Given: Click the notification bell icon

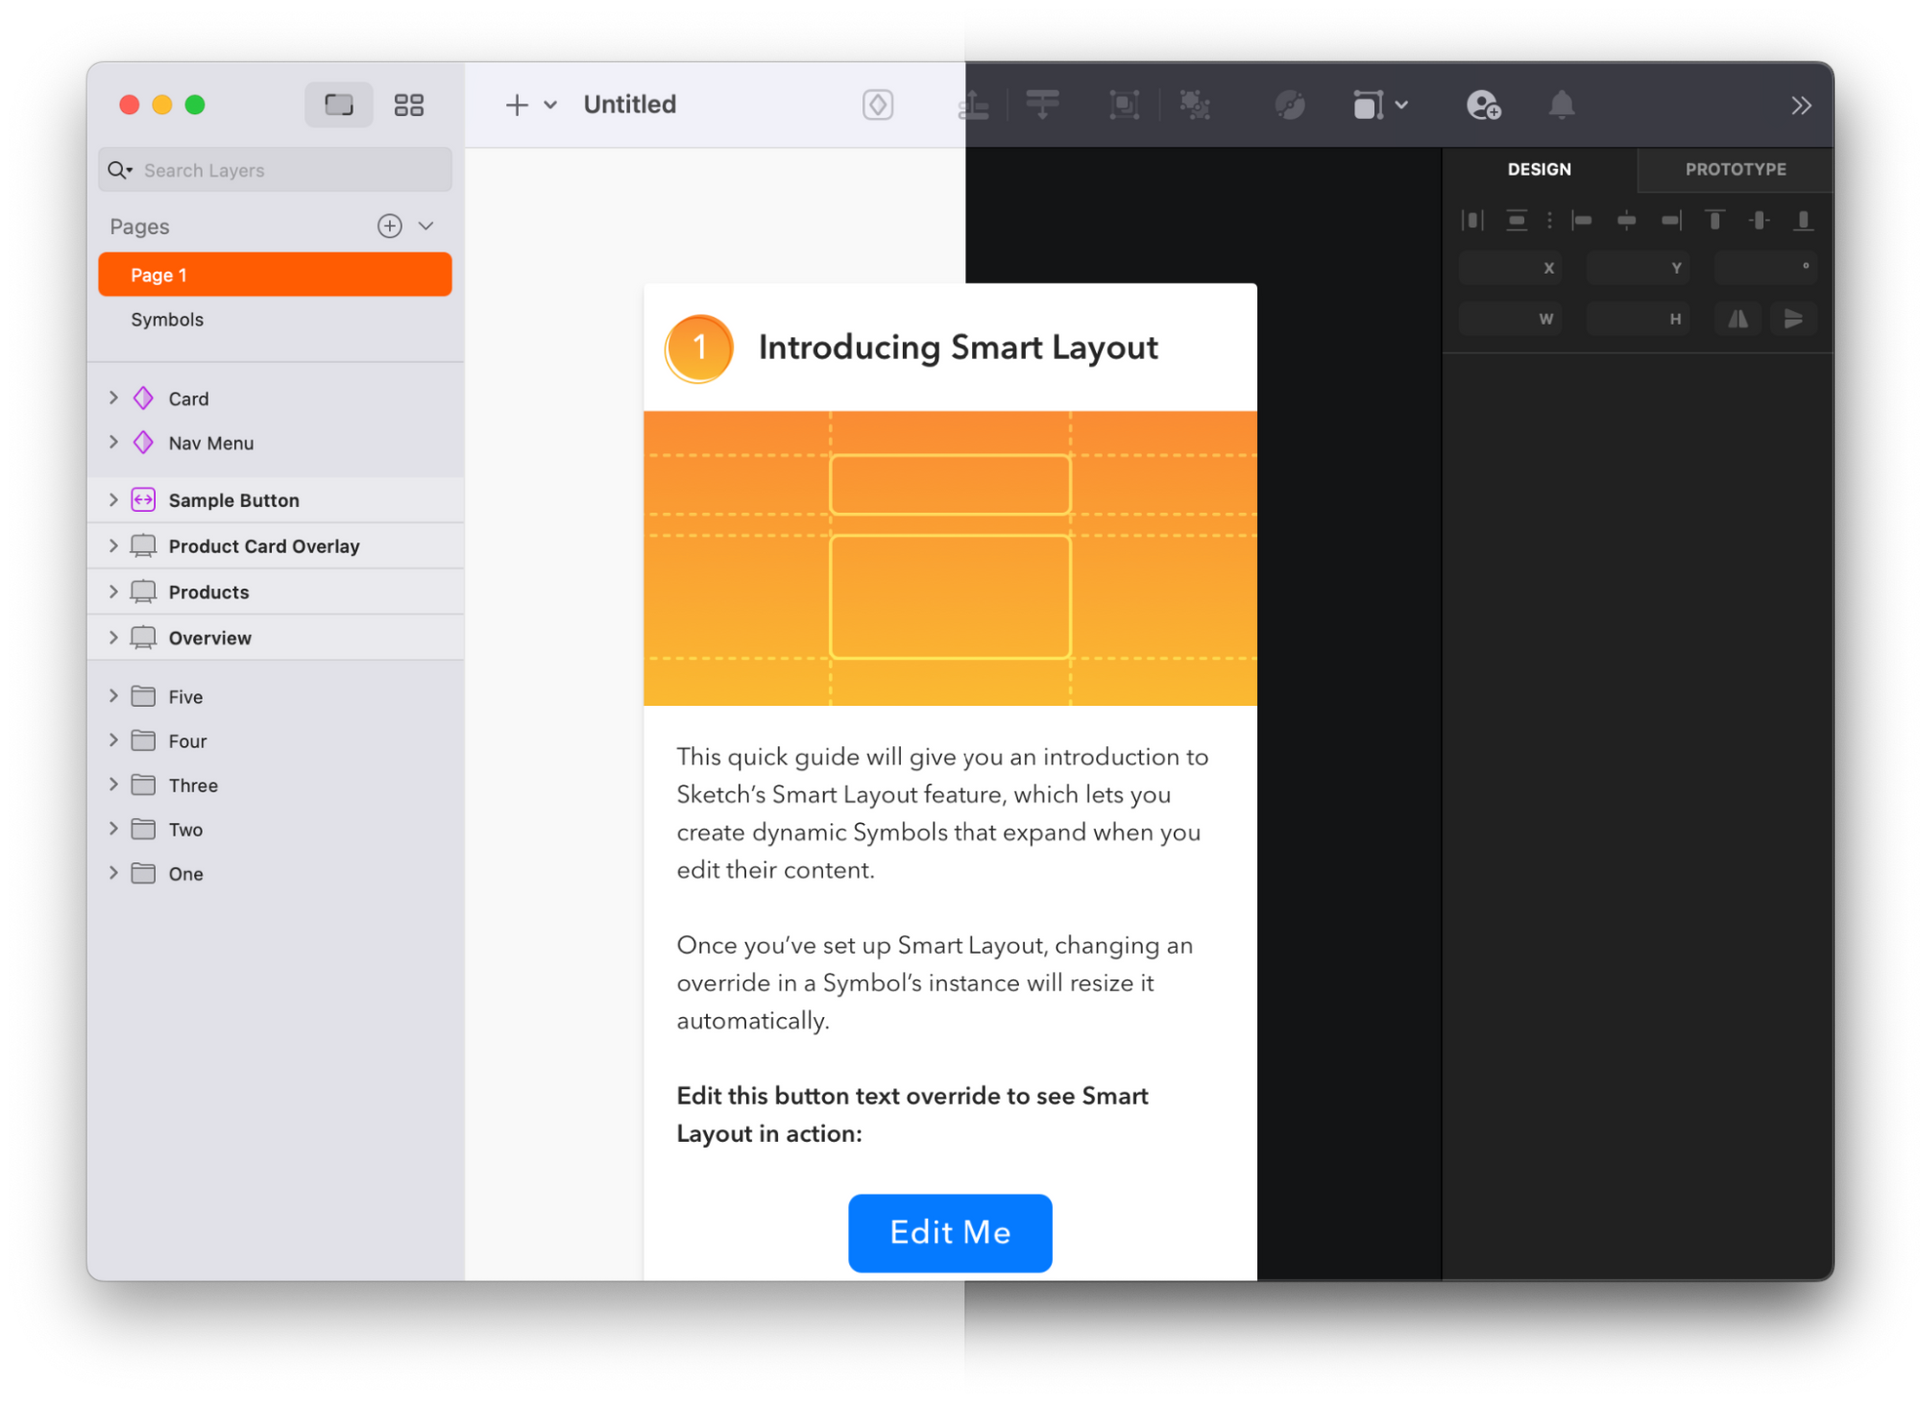Looking at the screenshot, I should (x=1562, y=104).
